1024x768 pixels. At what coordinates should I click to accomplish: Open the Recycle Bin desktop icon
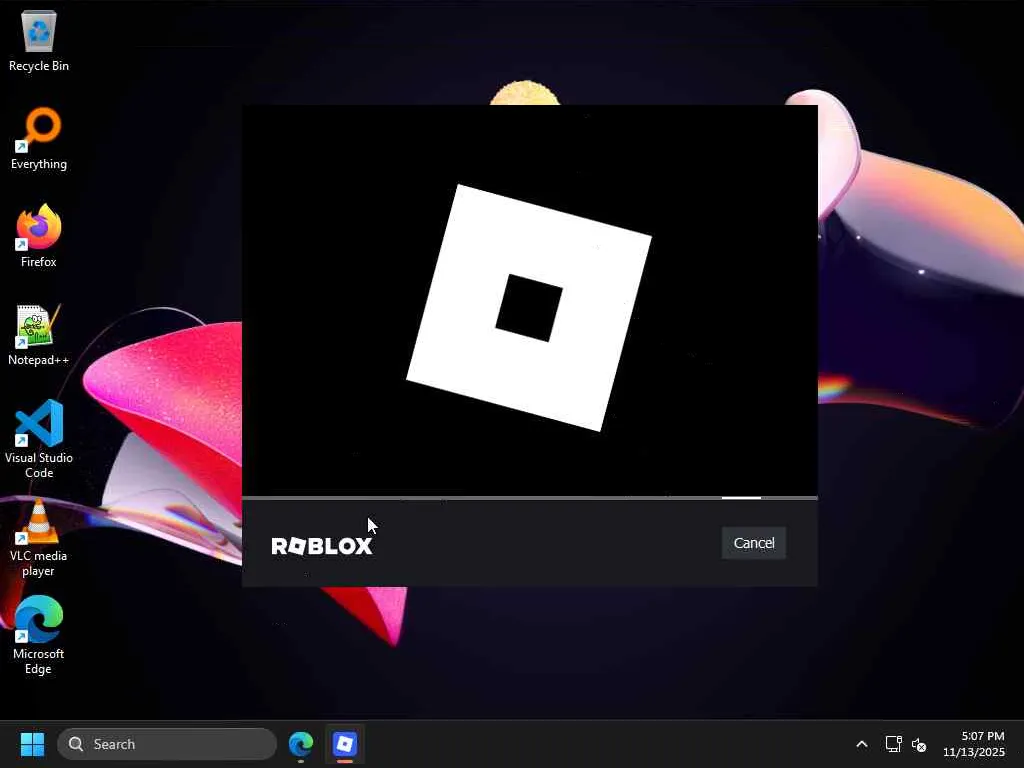tap(39, 40)
